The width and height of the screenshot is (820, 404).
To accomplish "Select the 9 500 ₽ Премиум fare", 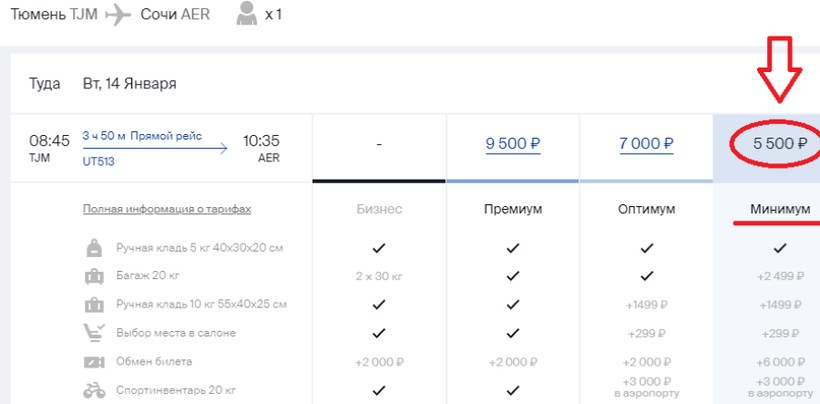I will point(513,143).
